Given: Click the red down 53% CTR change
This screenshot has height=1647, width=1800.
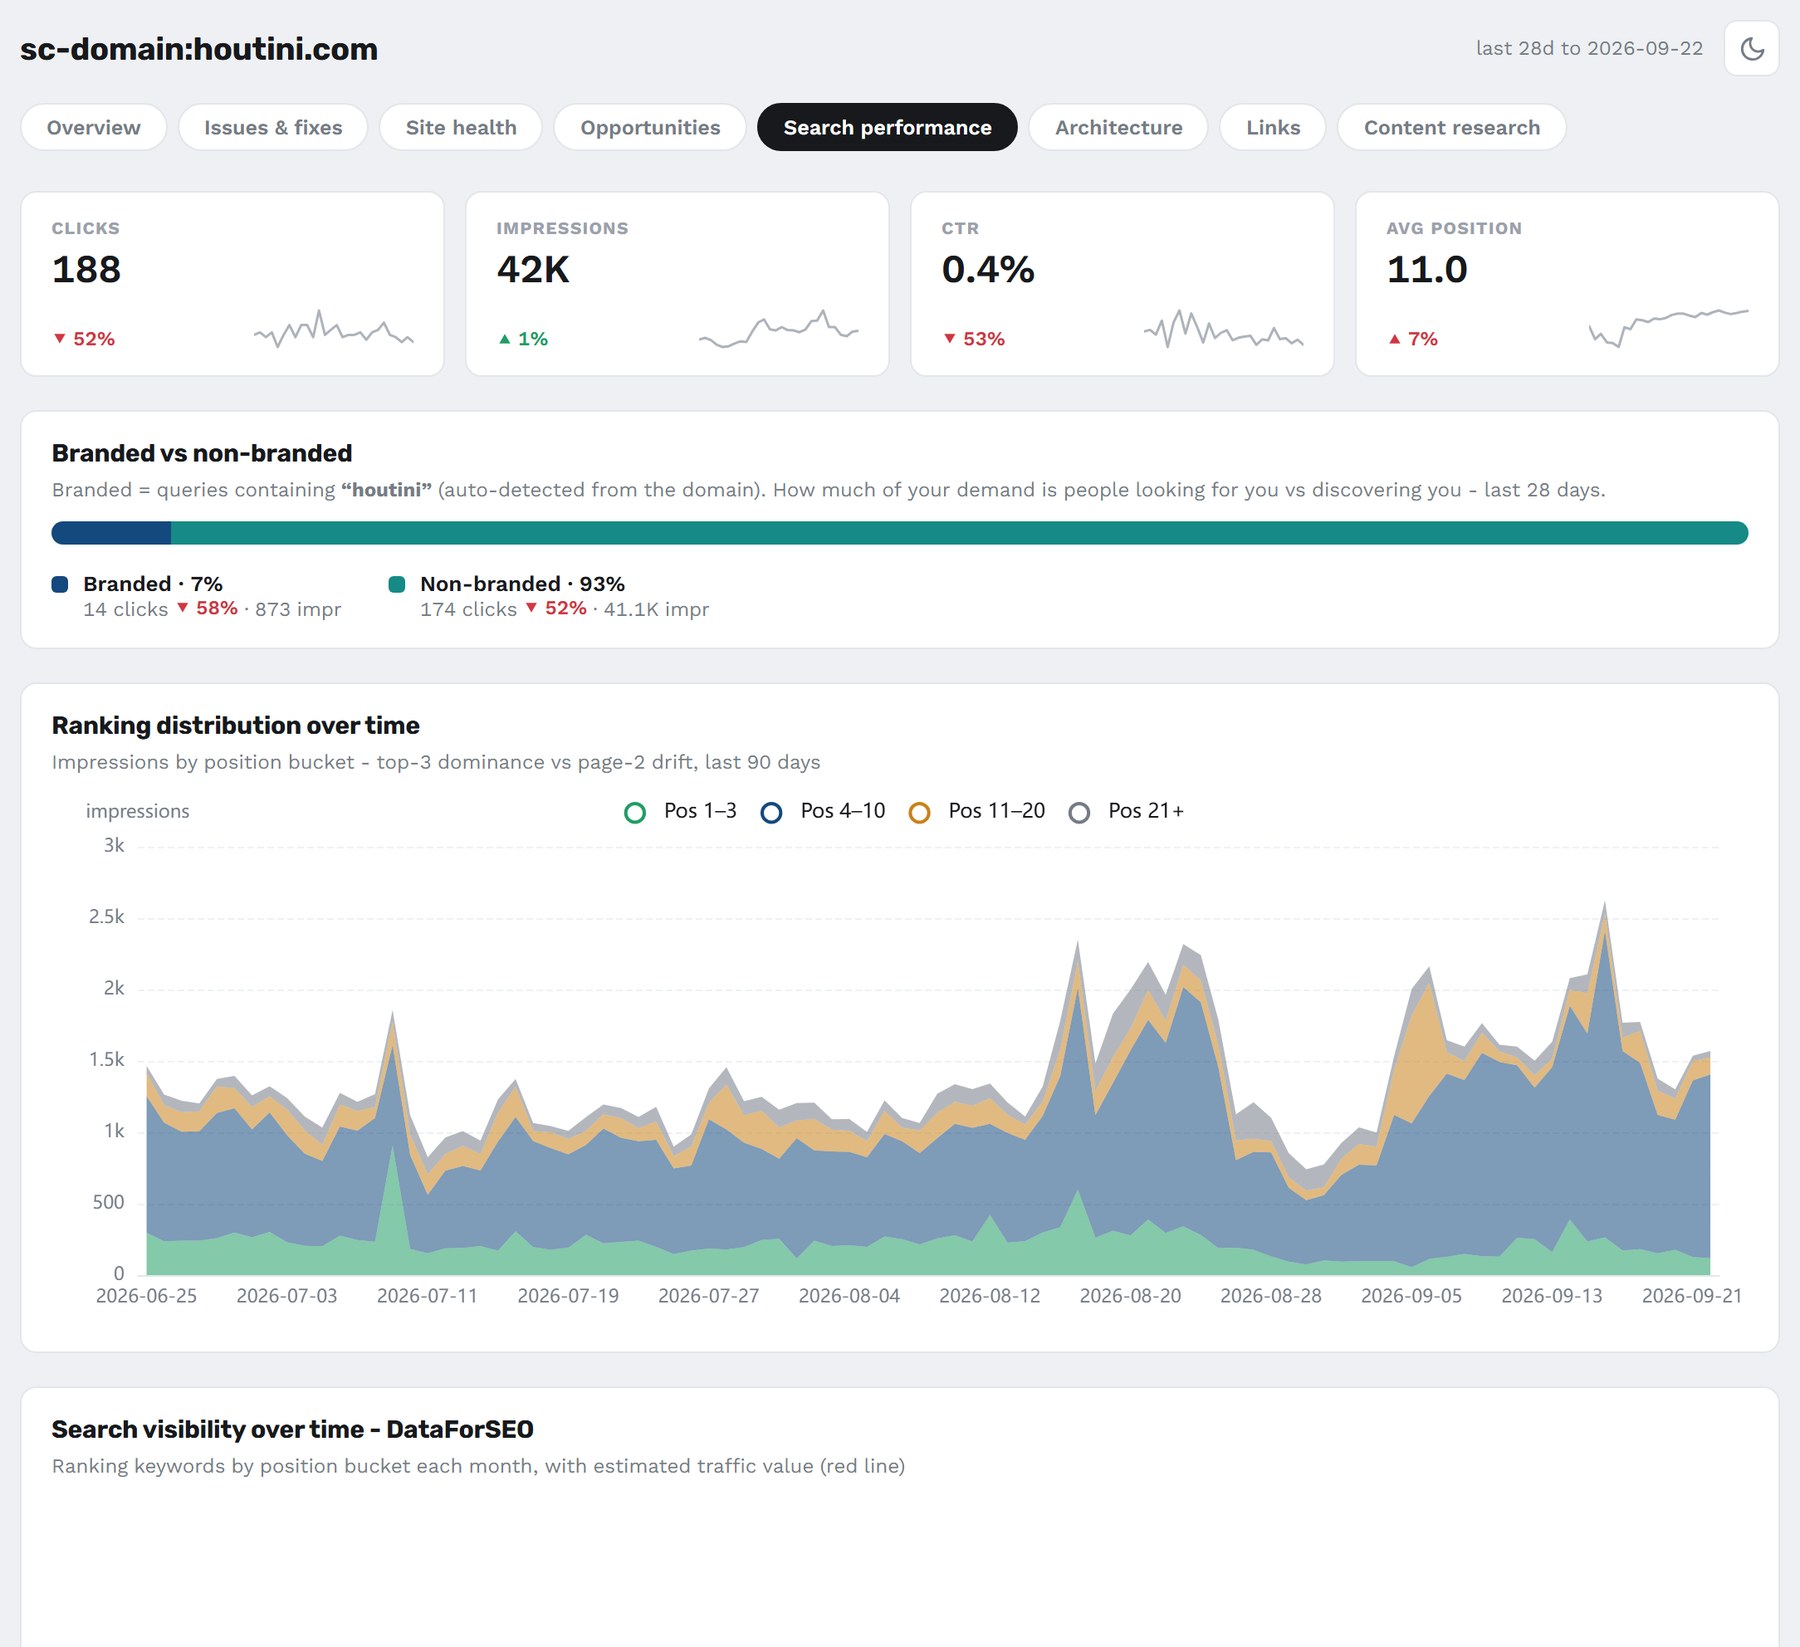Looking at the screenshot, I should point(974,339).
